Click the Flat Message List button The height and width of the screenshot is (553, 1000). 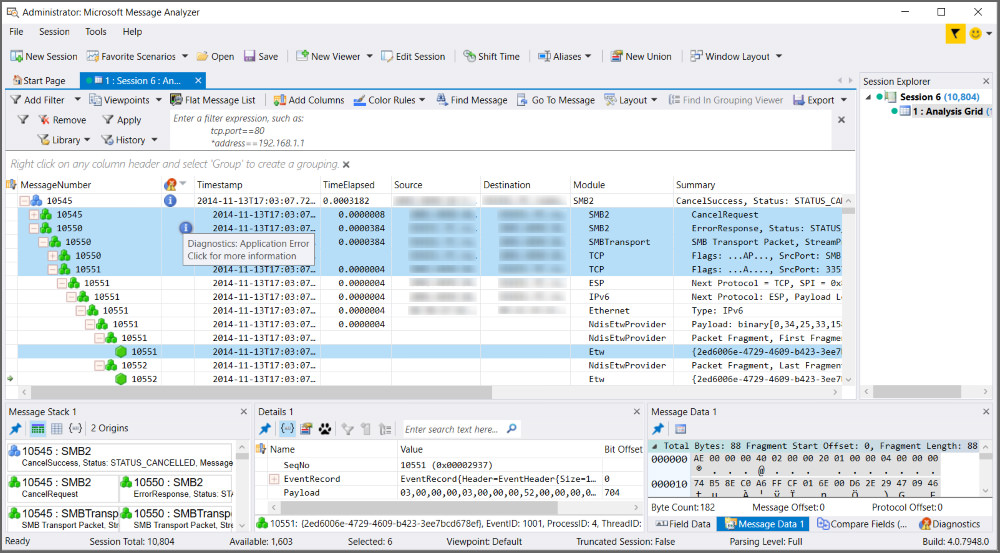[x=213, y=100]
